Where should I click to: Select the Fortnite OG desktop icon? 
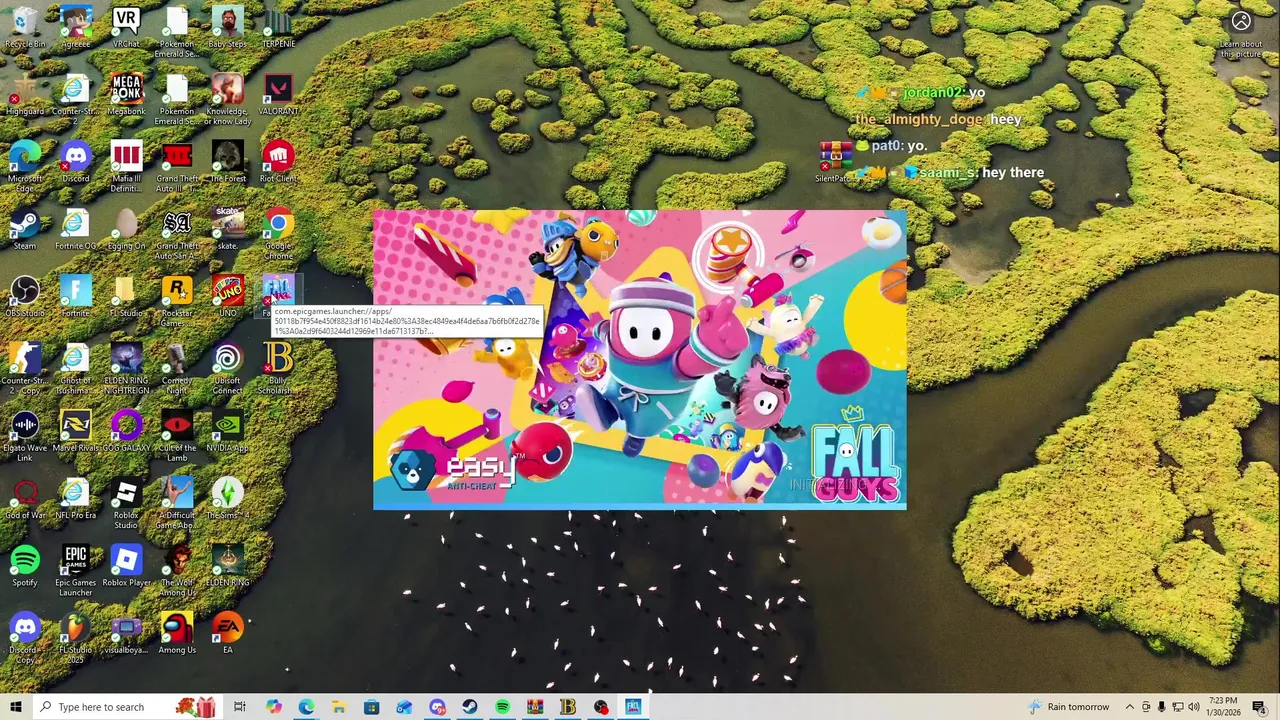(x=76, y=229)
